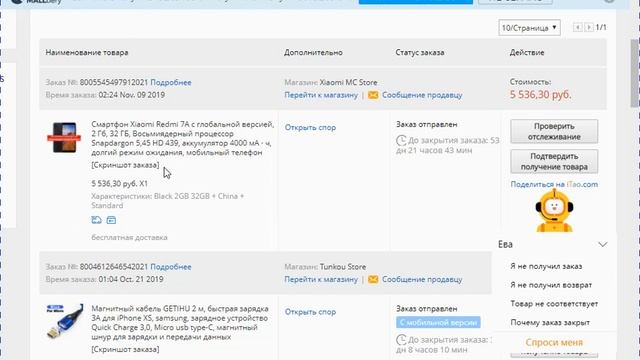Select Почему заказ закрыт option
640x360 pixels.
coord(550,323)
